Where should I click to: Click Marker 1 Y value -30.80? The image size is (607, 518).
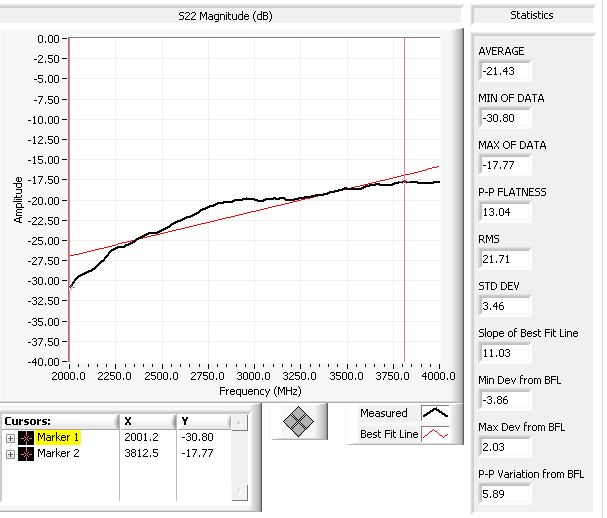[x=197, y=437]
